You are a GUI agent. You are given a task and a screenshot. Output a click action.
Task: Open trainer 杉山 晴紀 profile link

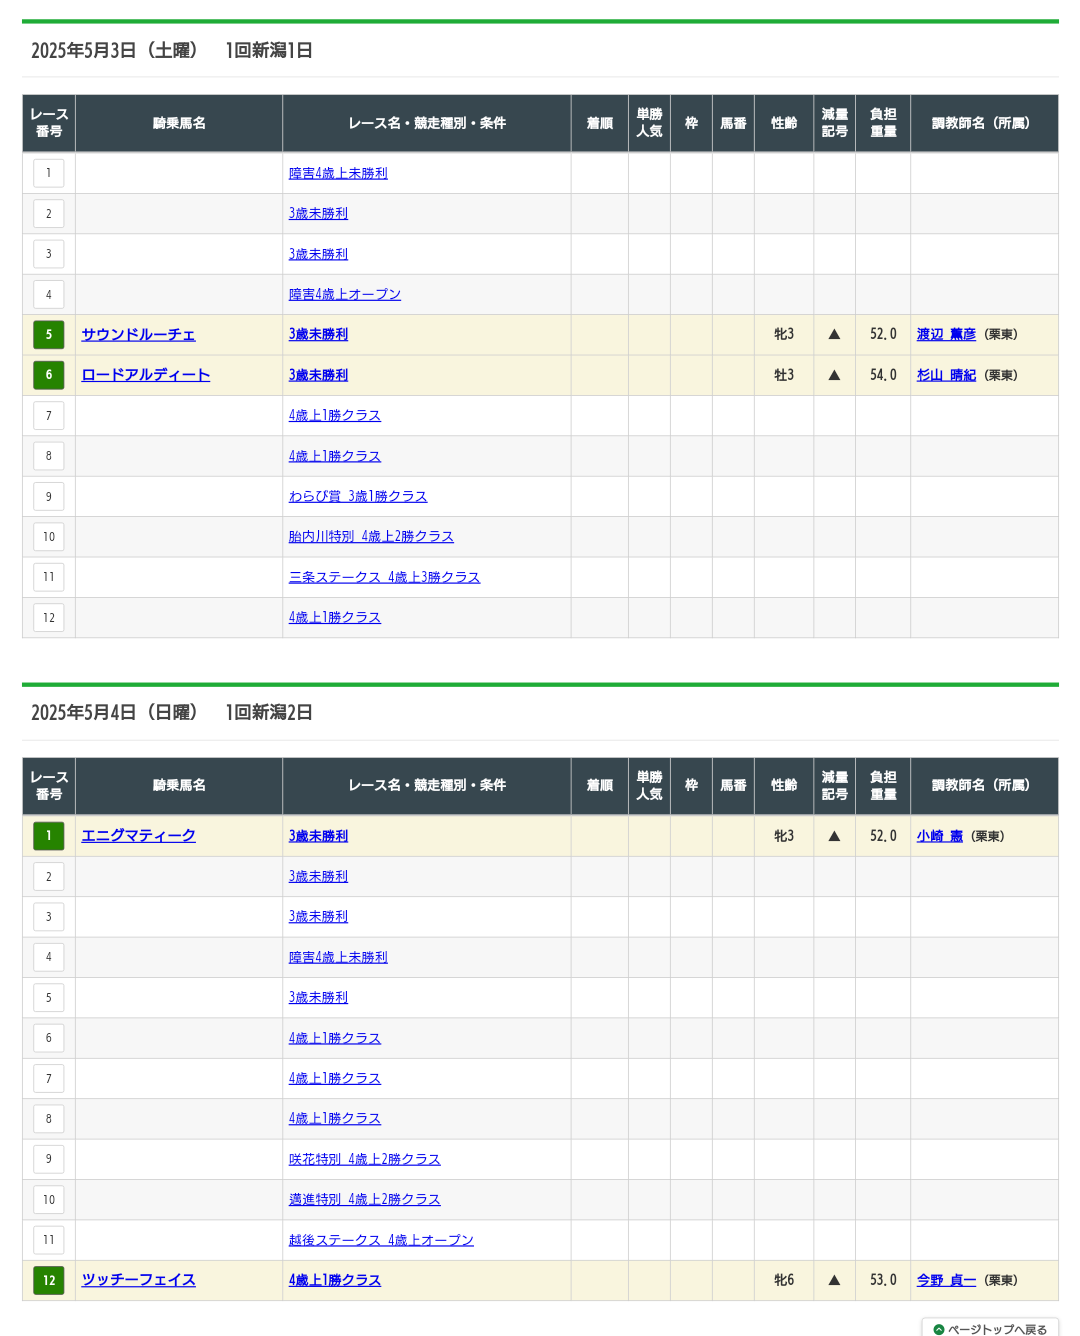(x=946, y=375)
